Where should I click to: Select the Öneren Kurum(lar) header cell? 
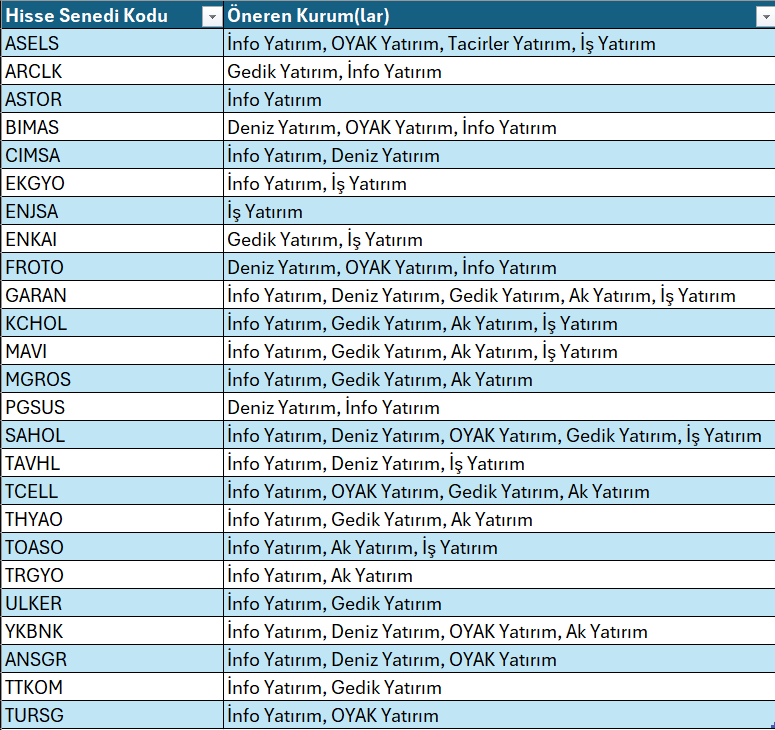click(x=499, y=14)
